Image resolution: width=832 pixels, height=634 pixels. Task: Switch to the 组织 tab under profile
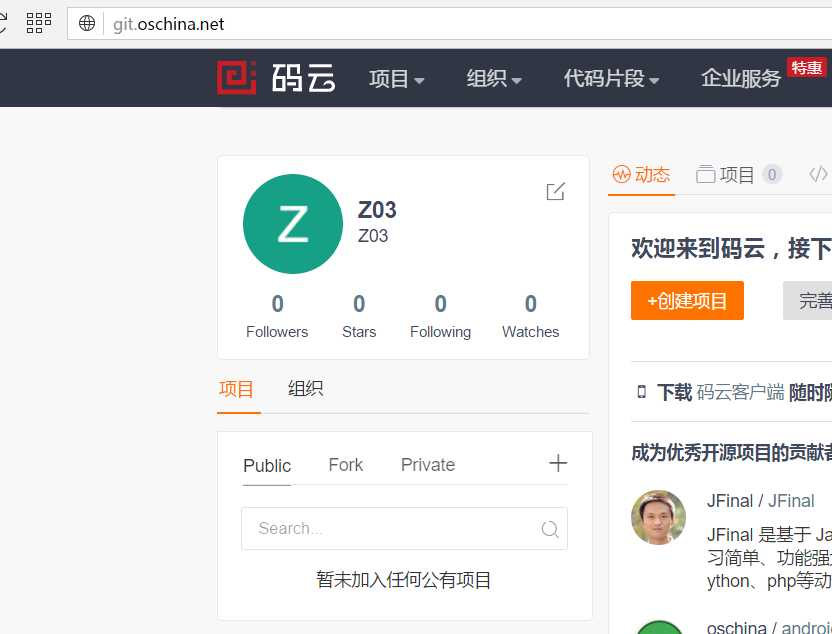[306, 389]
